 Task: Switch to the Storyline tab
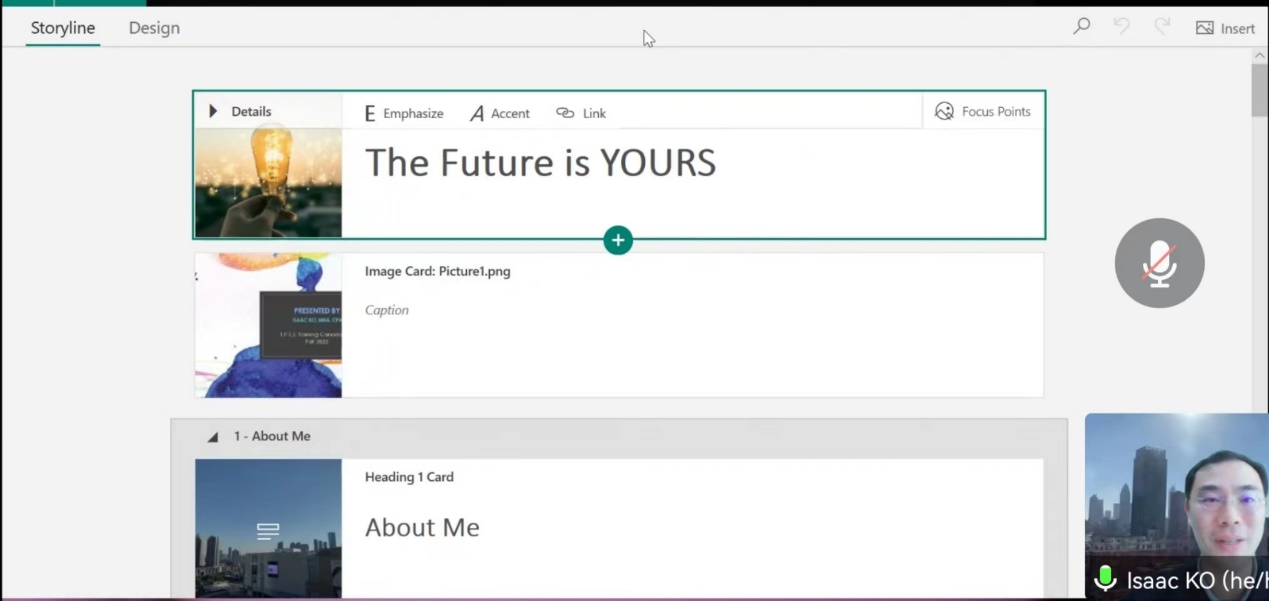[x=63, y=28]
